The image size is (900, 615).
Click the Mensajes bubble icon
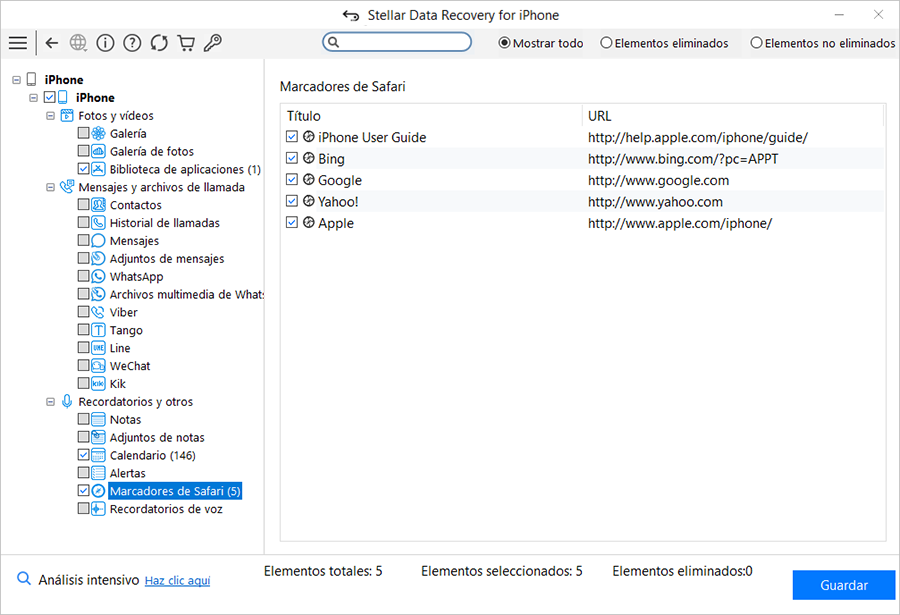99,240
